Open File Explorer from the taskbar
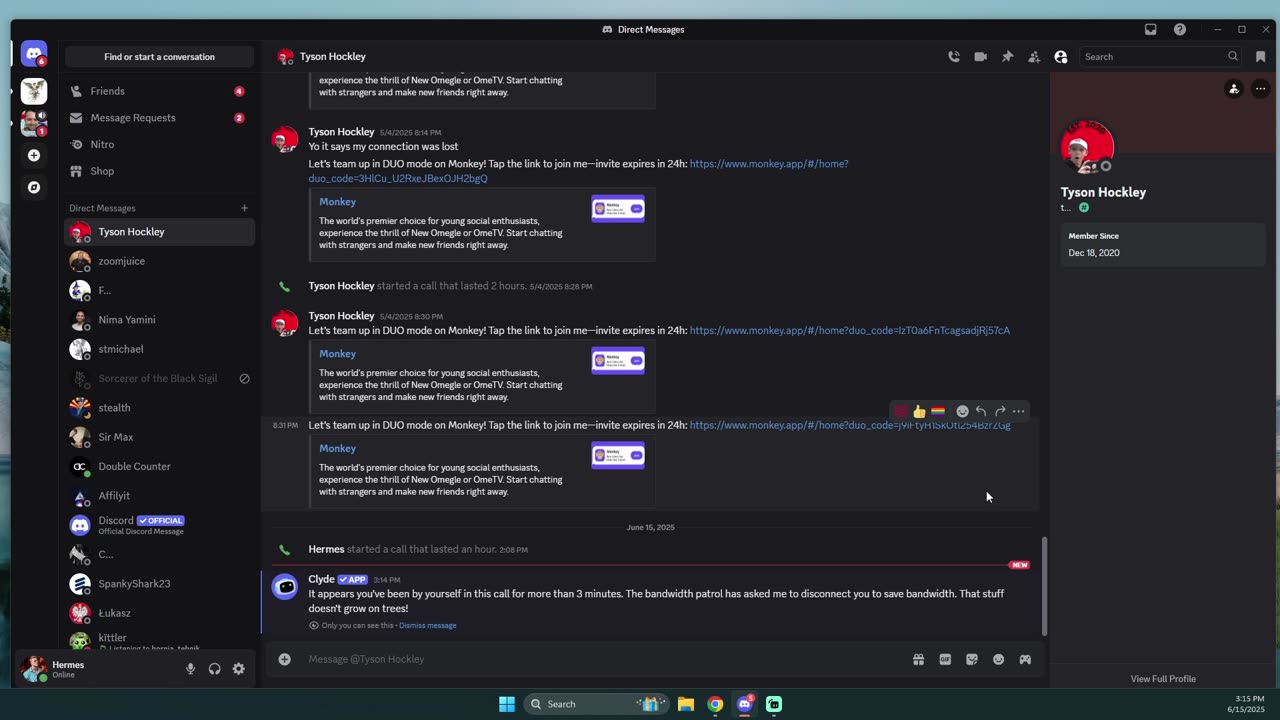Viewport: 1280px width, 720px height. (685, 704)
